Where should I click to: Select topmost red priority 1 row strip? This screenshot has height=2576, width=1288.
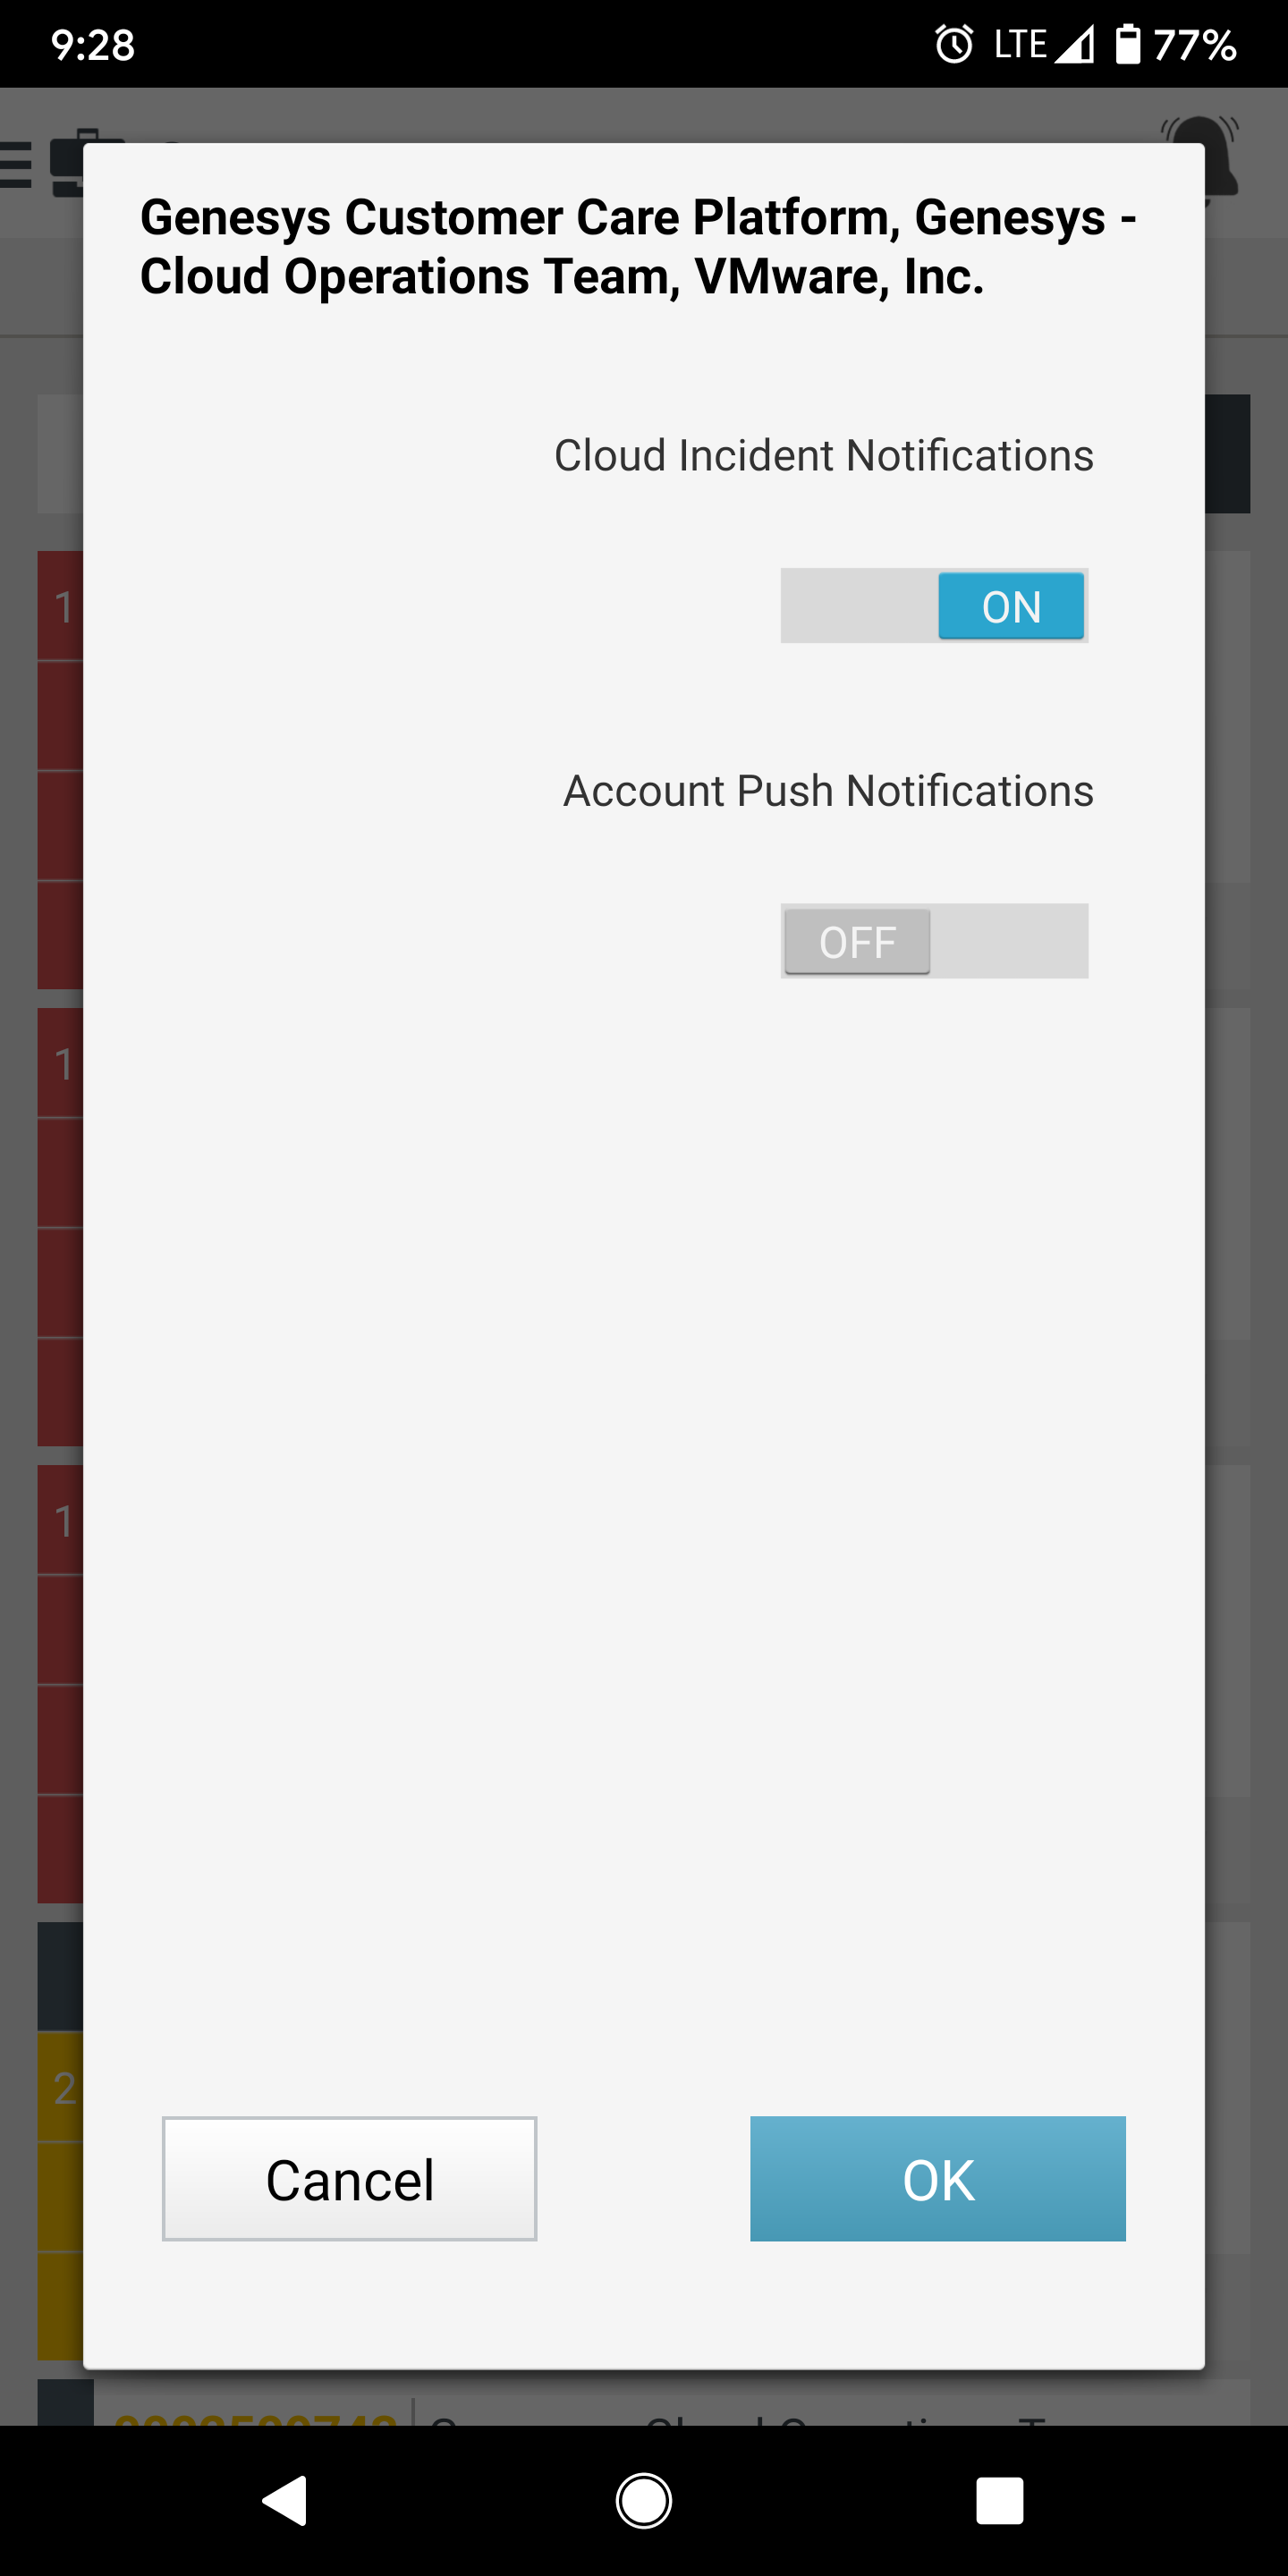coord(60,606)
